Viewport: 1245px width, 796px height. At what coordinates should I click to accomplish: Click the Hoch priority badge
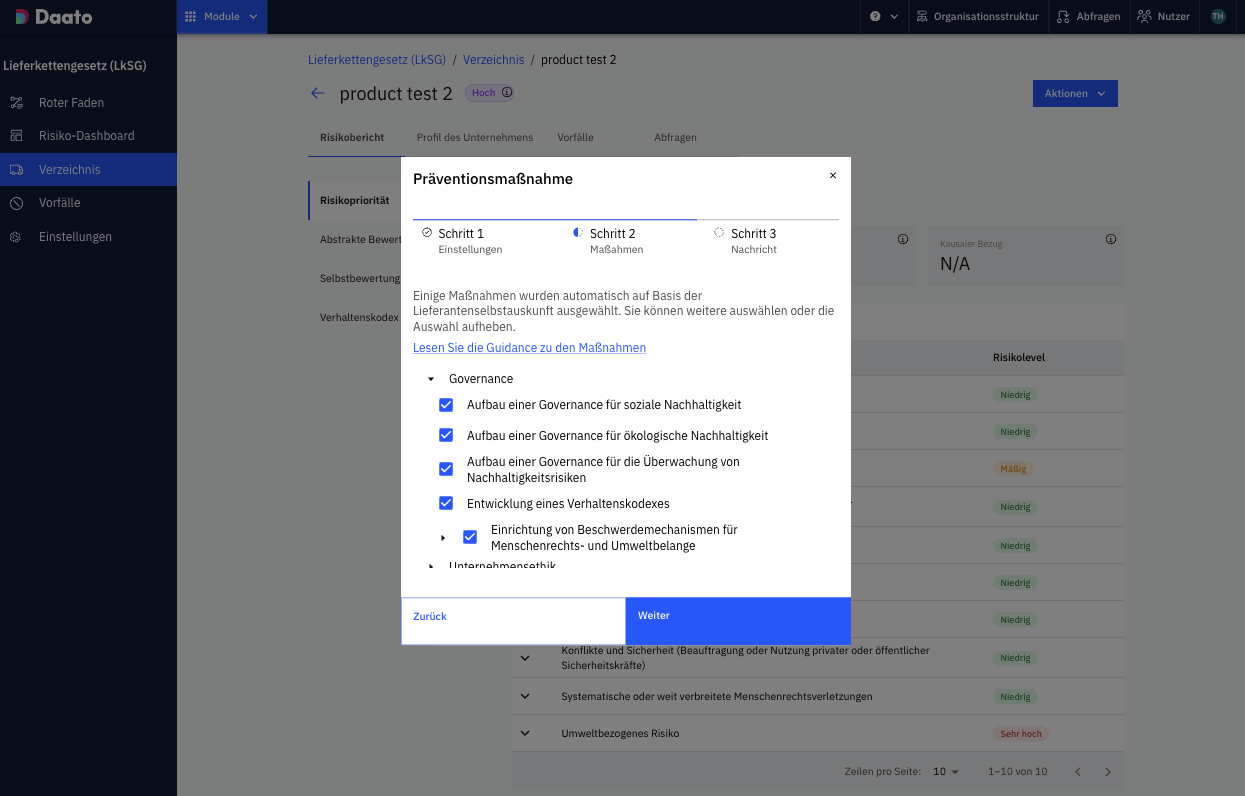click(x=490, y=93)
